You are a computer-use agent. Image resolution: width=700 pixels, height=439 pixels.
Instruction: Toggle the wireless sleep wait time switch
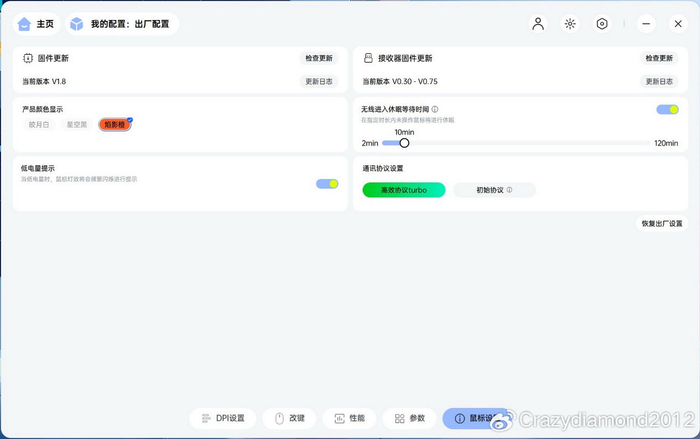[x=667, y=109]
